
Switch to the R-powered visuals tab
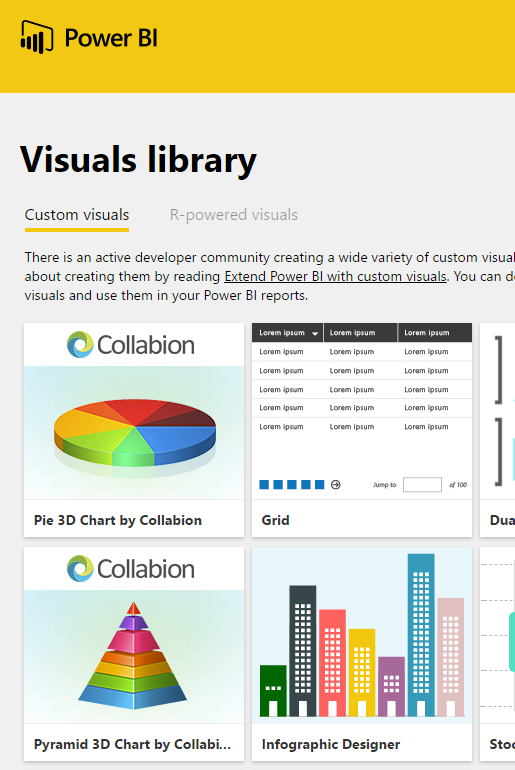234,215
